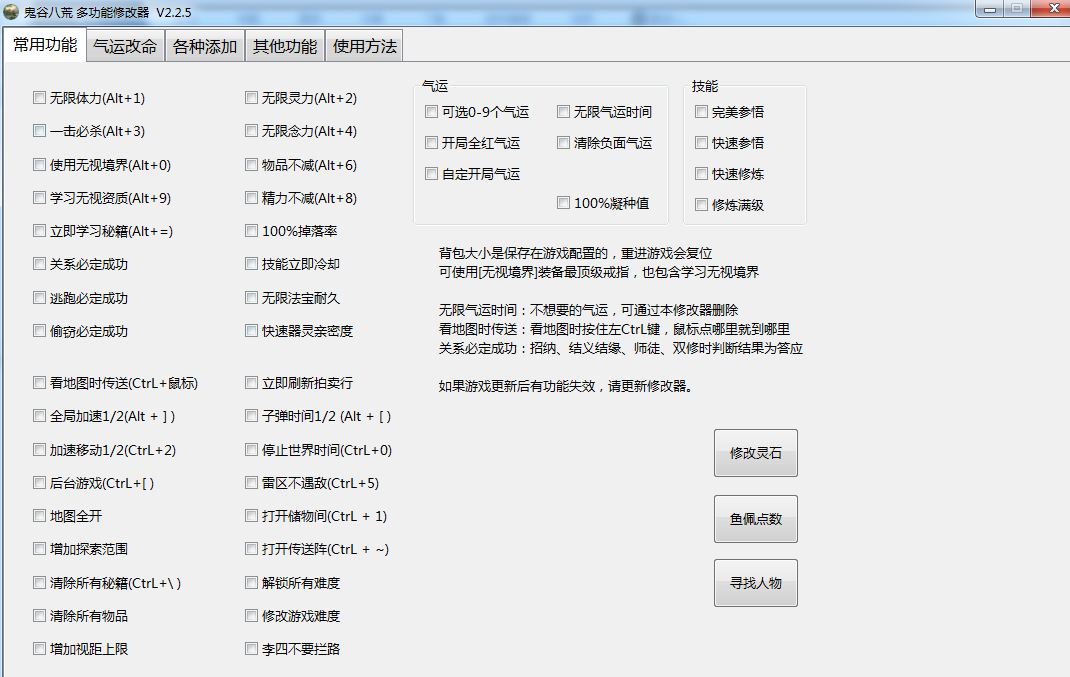Click the 鬼谷八荒 title bar app icon
The height and width of the screenshot is (677, 1070).
[x=11, y=12]
